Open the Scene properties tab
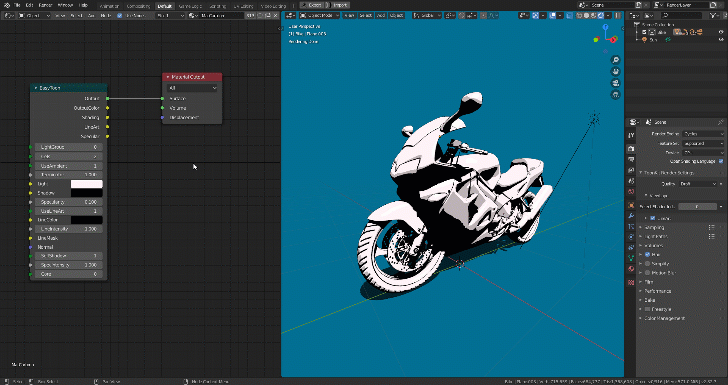This screenshot has width=728, height=385. click(x=631, y=181)
